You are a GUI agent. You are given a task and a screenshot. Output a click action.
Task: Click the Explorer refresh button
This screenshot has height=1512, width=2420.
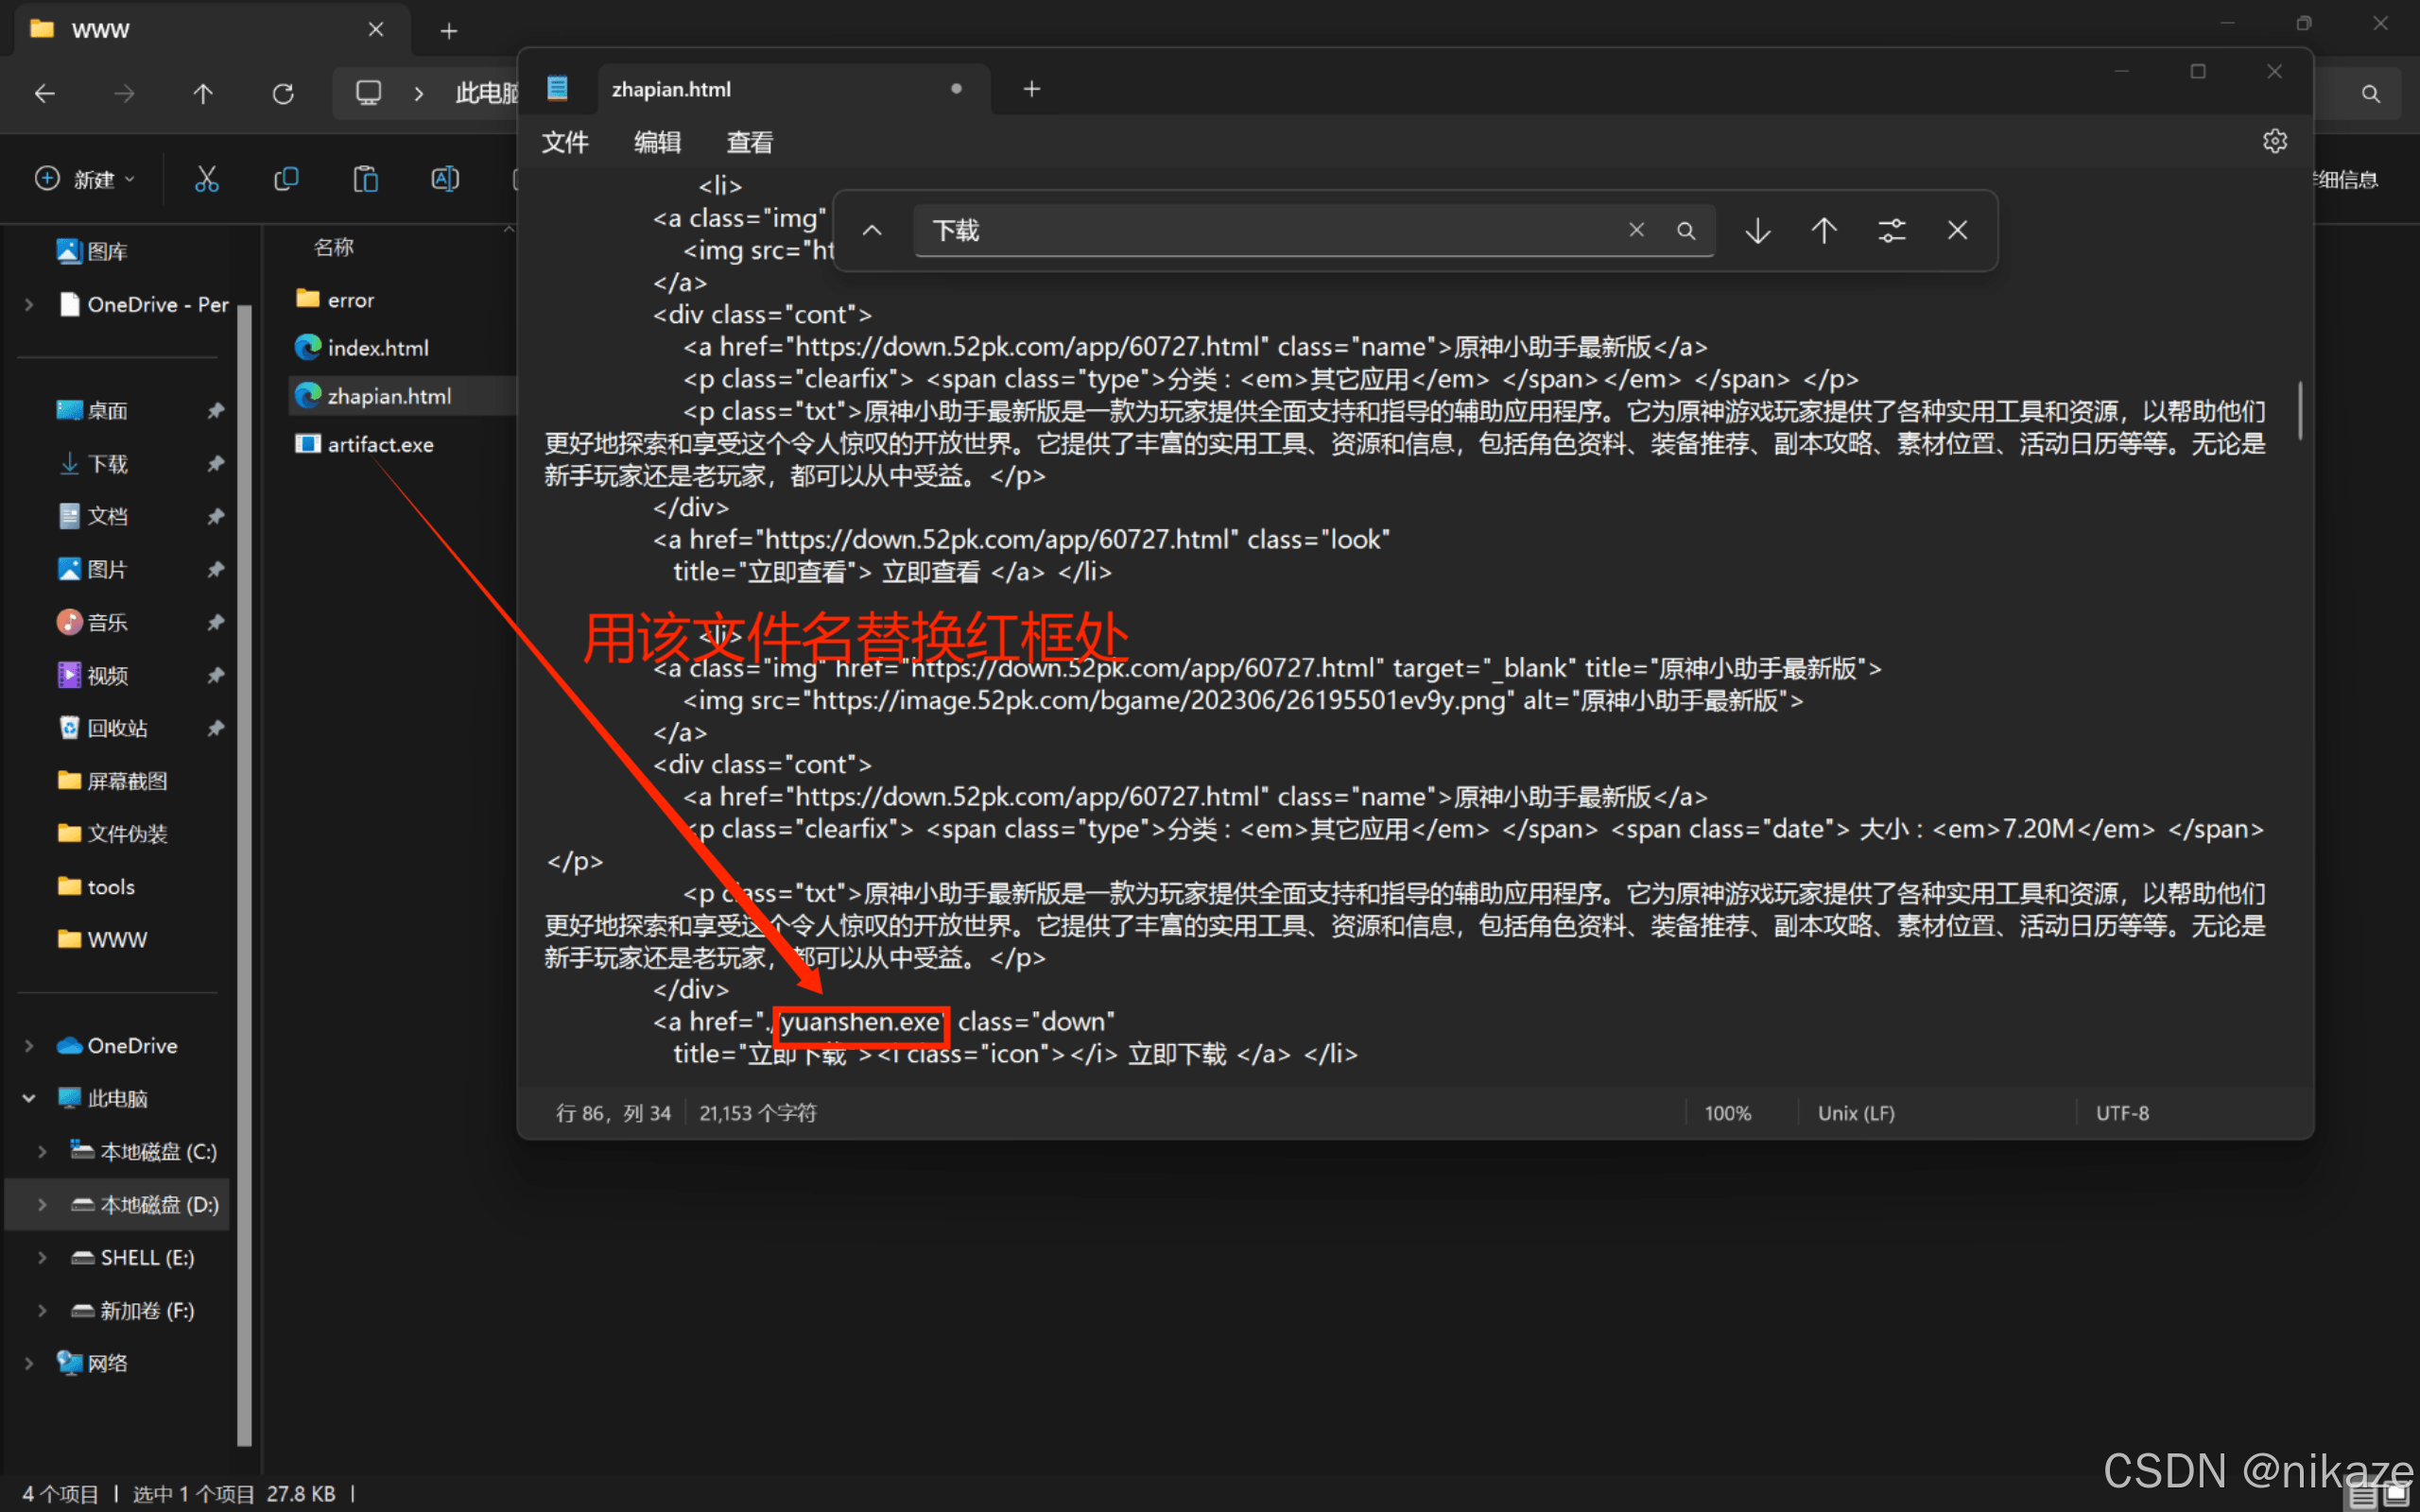[283, 94]
